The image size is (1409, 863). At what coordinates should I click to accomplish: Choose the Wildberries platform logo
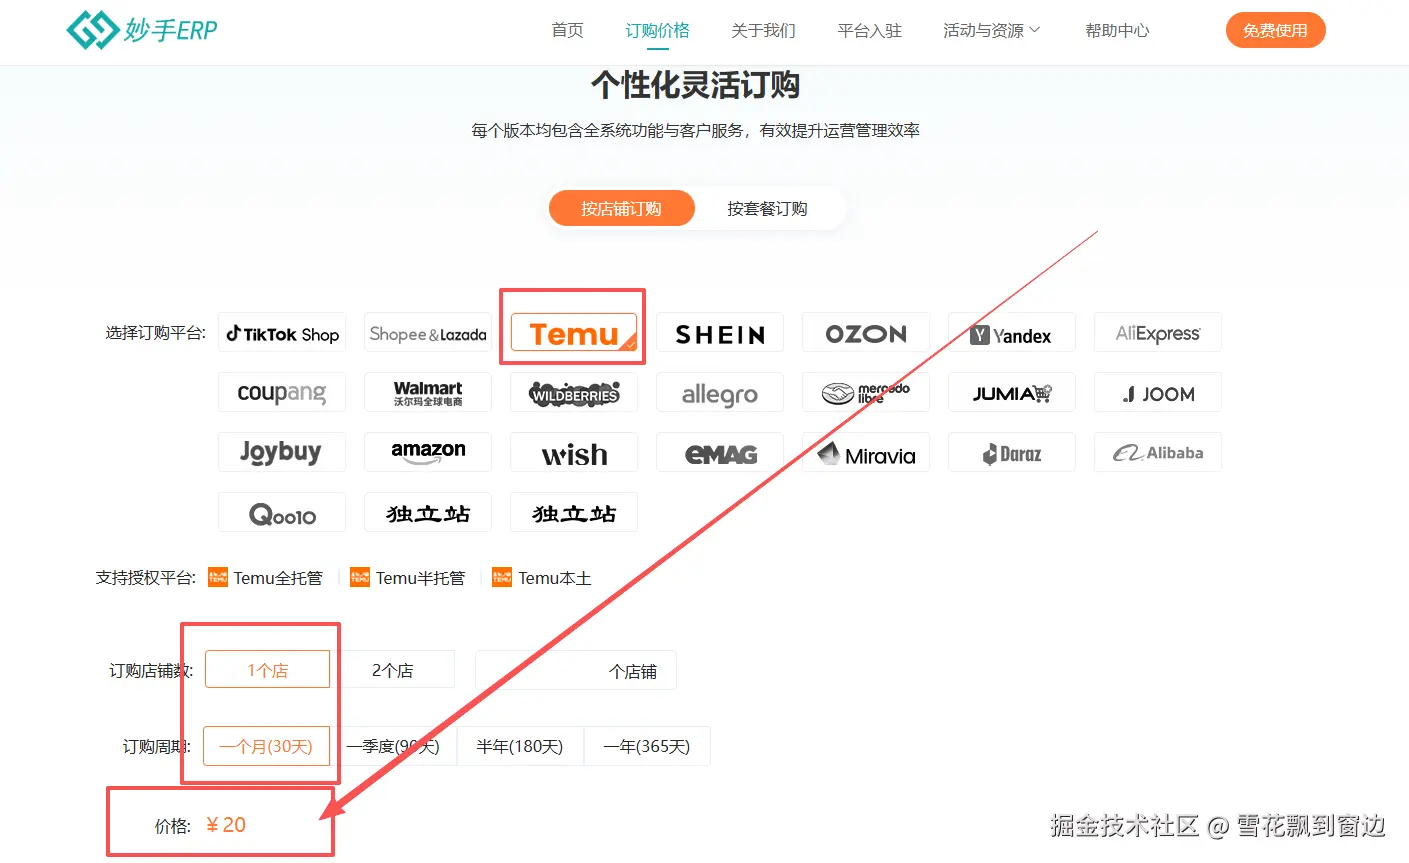click(x=574, y=393)
